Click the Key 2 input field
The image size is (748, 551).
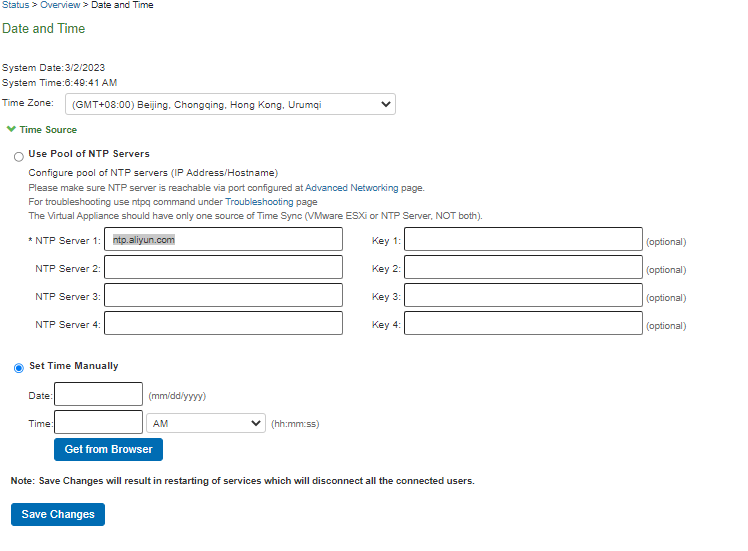click(x=523, y=268)
